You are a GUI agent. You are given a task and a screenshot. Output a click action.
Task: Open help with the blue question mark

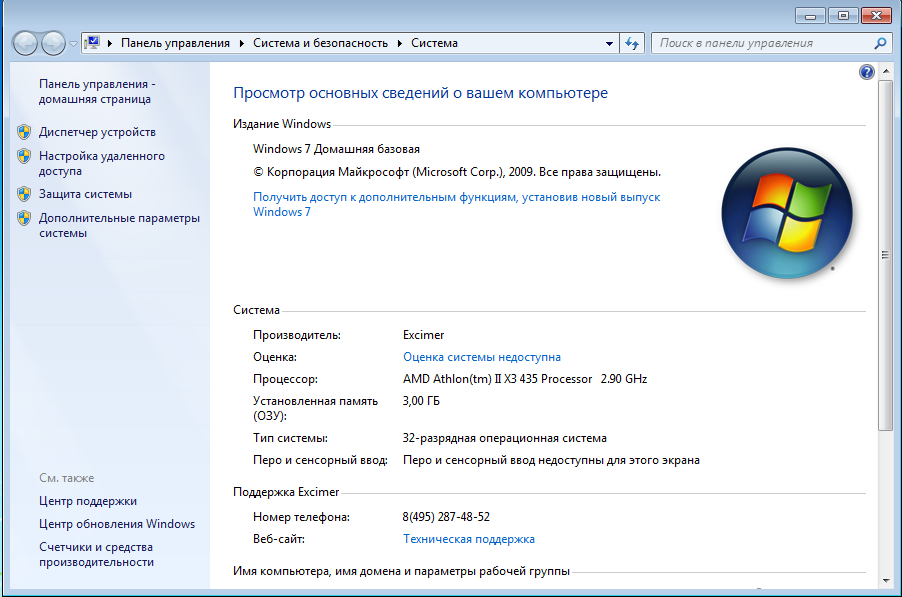point(866,72)
